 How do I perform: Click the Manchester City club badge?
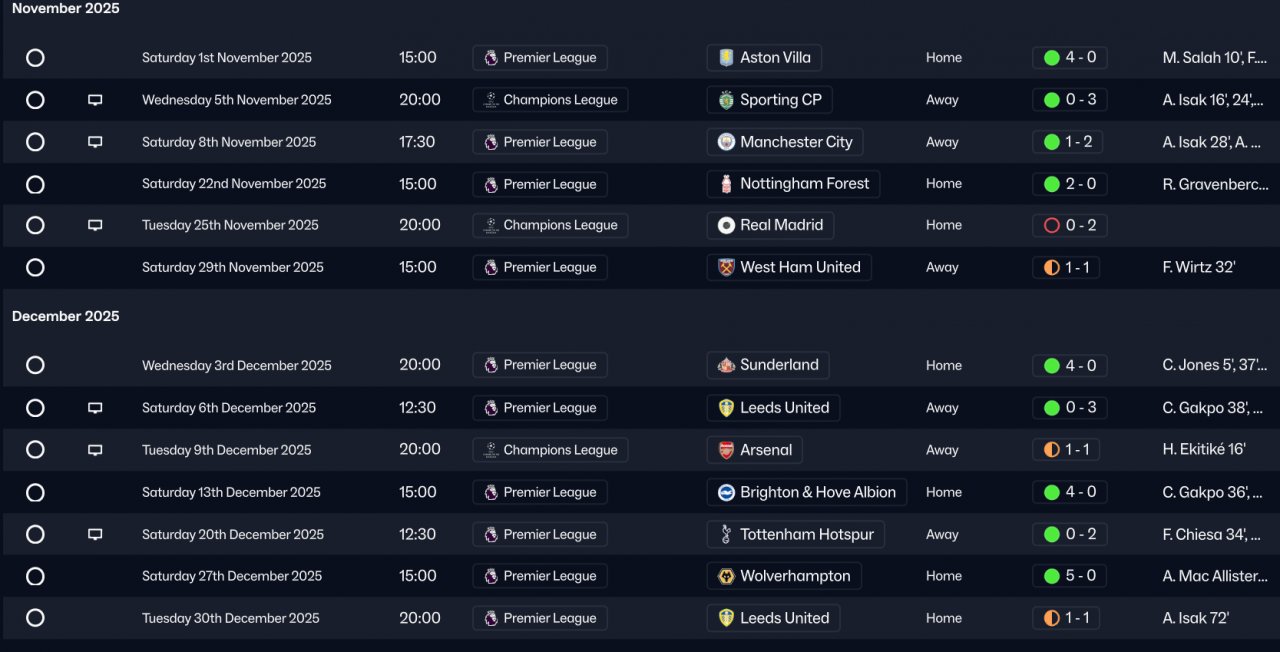[726, 142]
